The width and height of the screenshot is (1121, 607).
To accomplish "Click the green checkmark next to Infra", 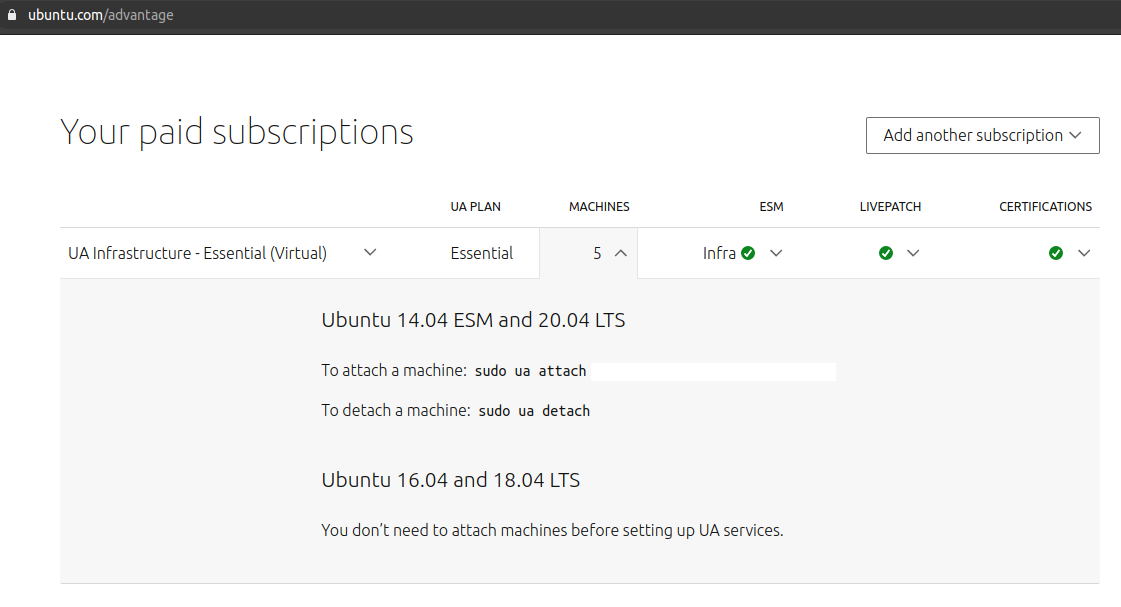I will (x=748, y=253).
